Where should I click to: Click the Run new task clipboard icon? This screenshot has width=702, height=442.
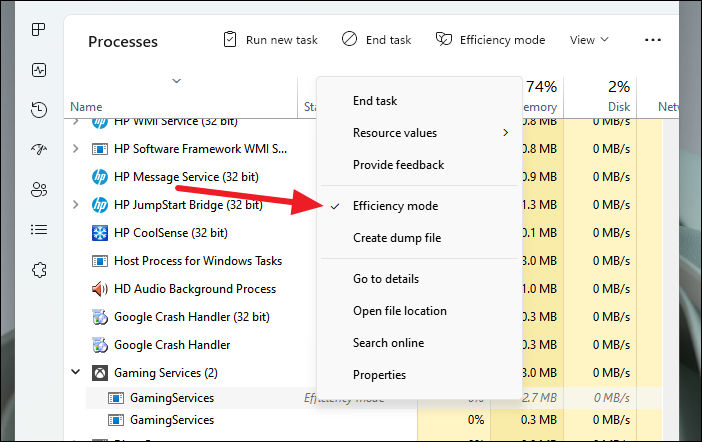(x=230, y=39)
